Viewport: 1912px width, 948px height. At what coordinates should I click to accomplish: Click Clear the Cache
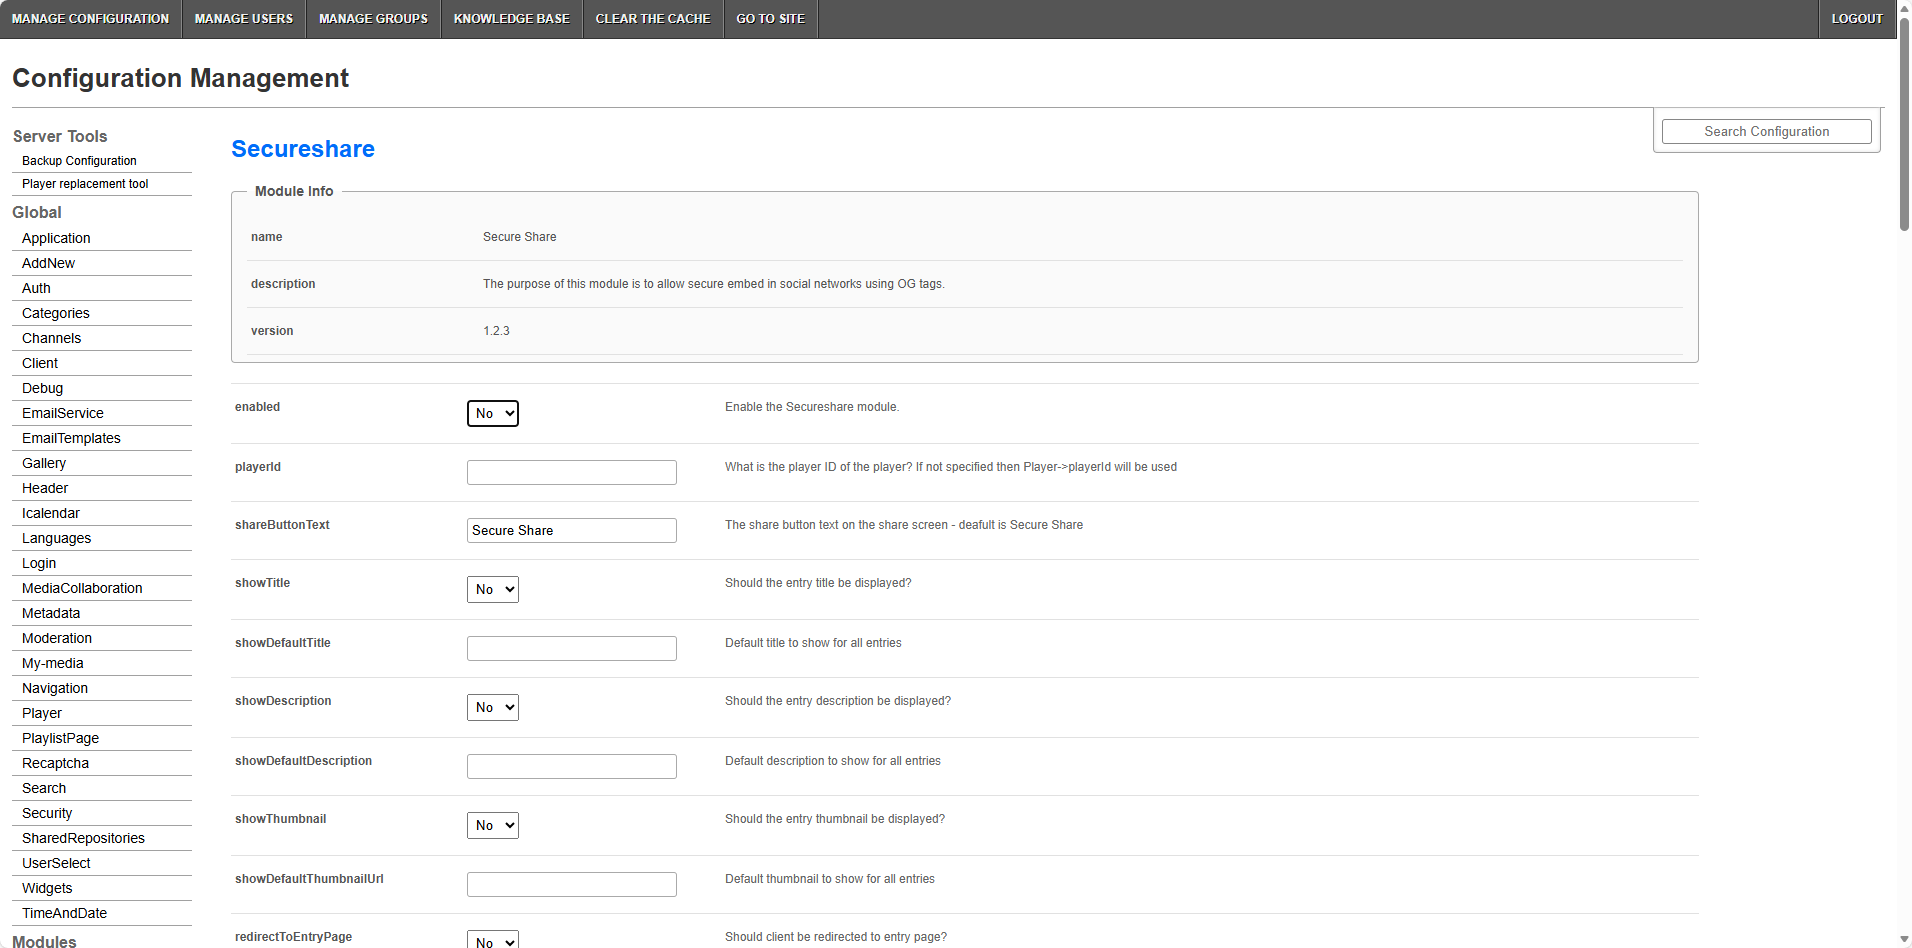click(653, 19)
